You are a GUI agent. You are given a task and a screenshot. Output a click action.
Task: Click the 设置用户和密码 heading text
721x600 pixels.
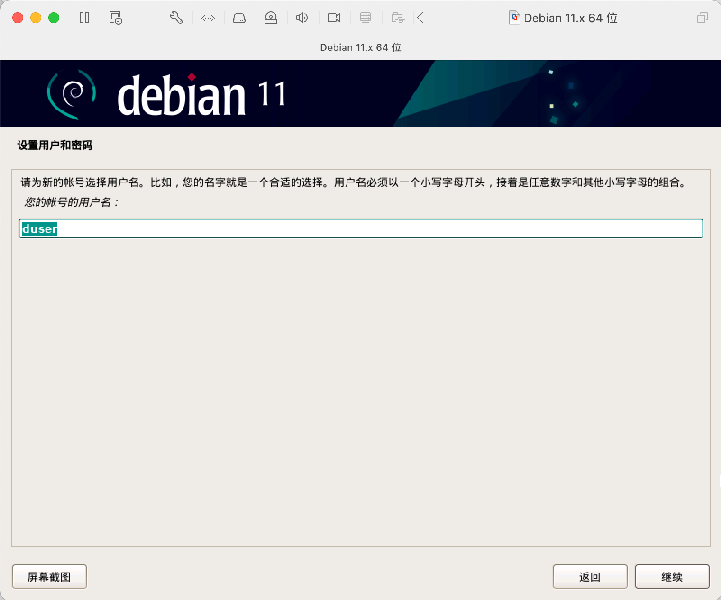(55, 145)
